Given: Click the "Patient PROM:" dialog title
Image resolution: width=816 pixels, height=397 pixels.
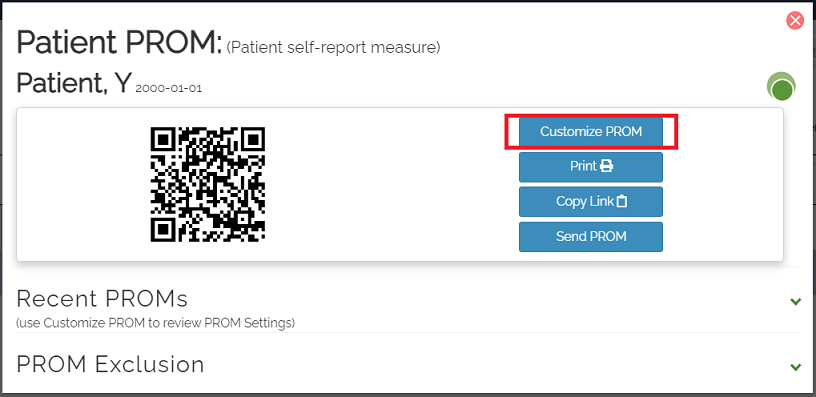Looking at the screenshot, I should [x=120, y=43].
